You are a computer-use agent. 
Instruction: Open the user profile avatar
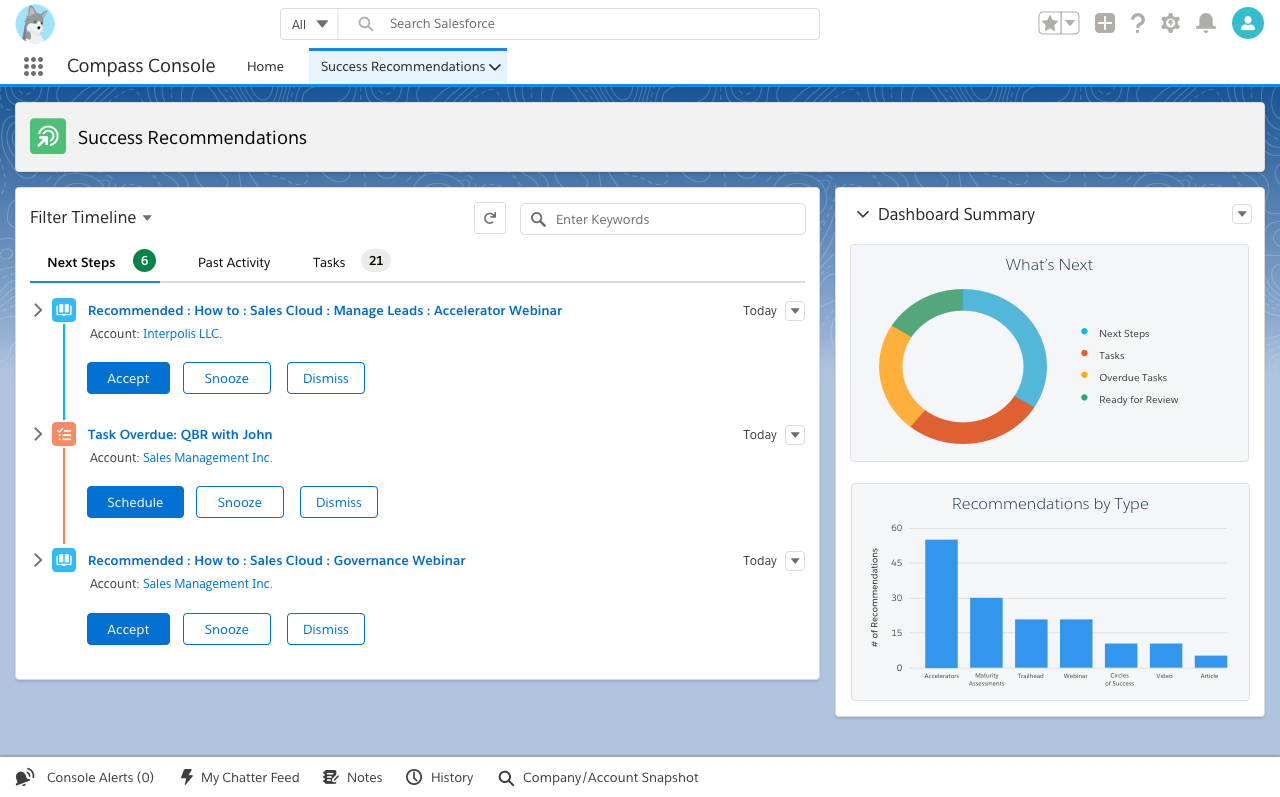click(x=1248, y=23)
